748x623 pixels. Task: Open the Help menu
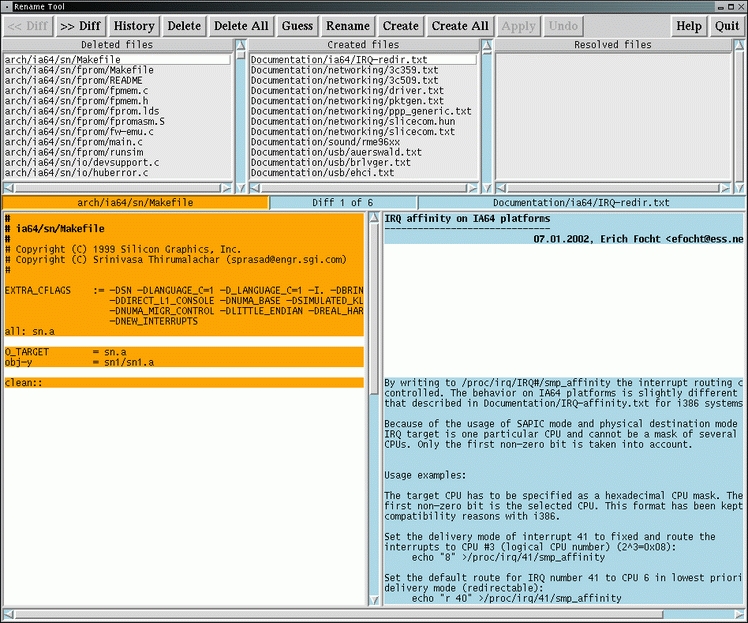688,26
